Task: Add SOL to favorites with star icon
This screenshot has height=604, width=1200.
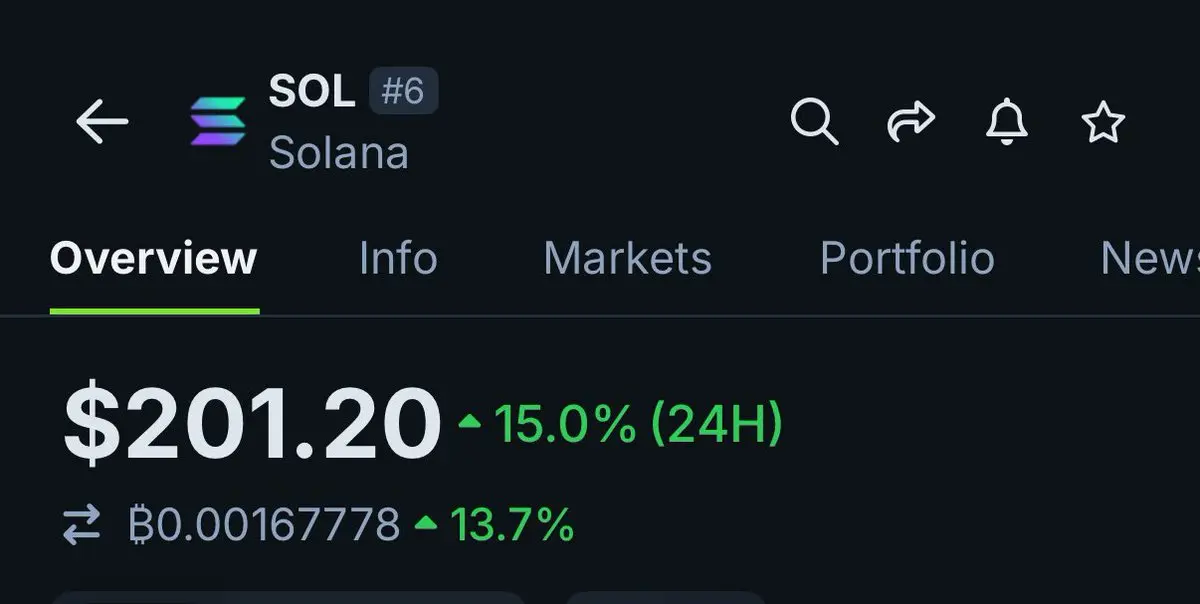Action: [1103, 123]
